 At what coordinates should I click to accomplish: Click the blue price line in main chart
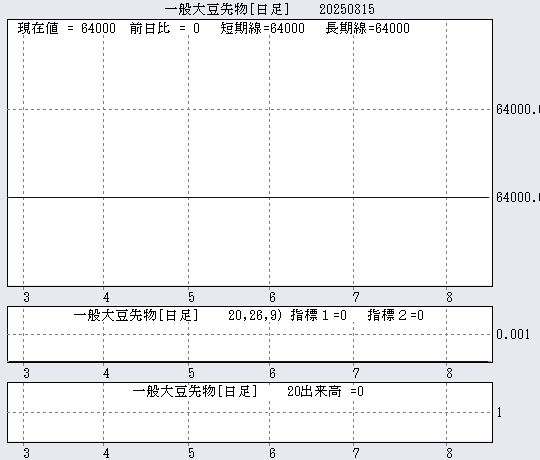click(x=249, y=198)
